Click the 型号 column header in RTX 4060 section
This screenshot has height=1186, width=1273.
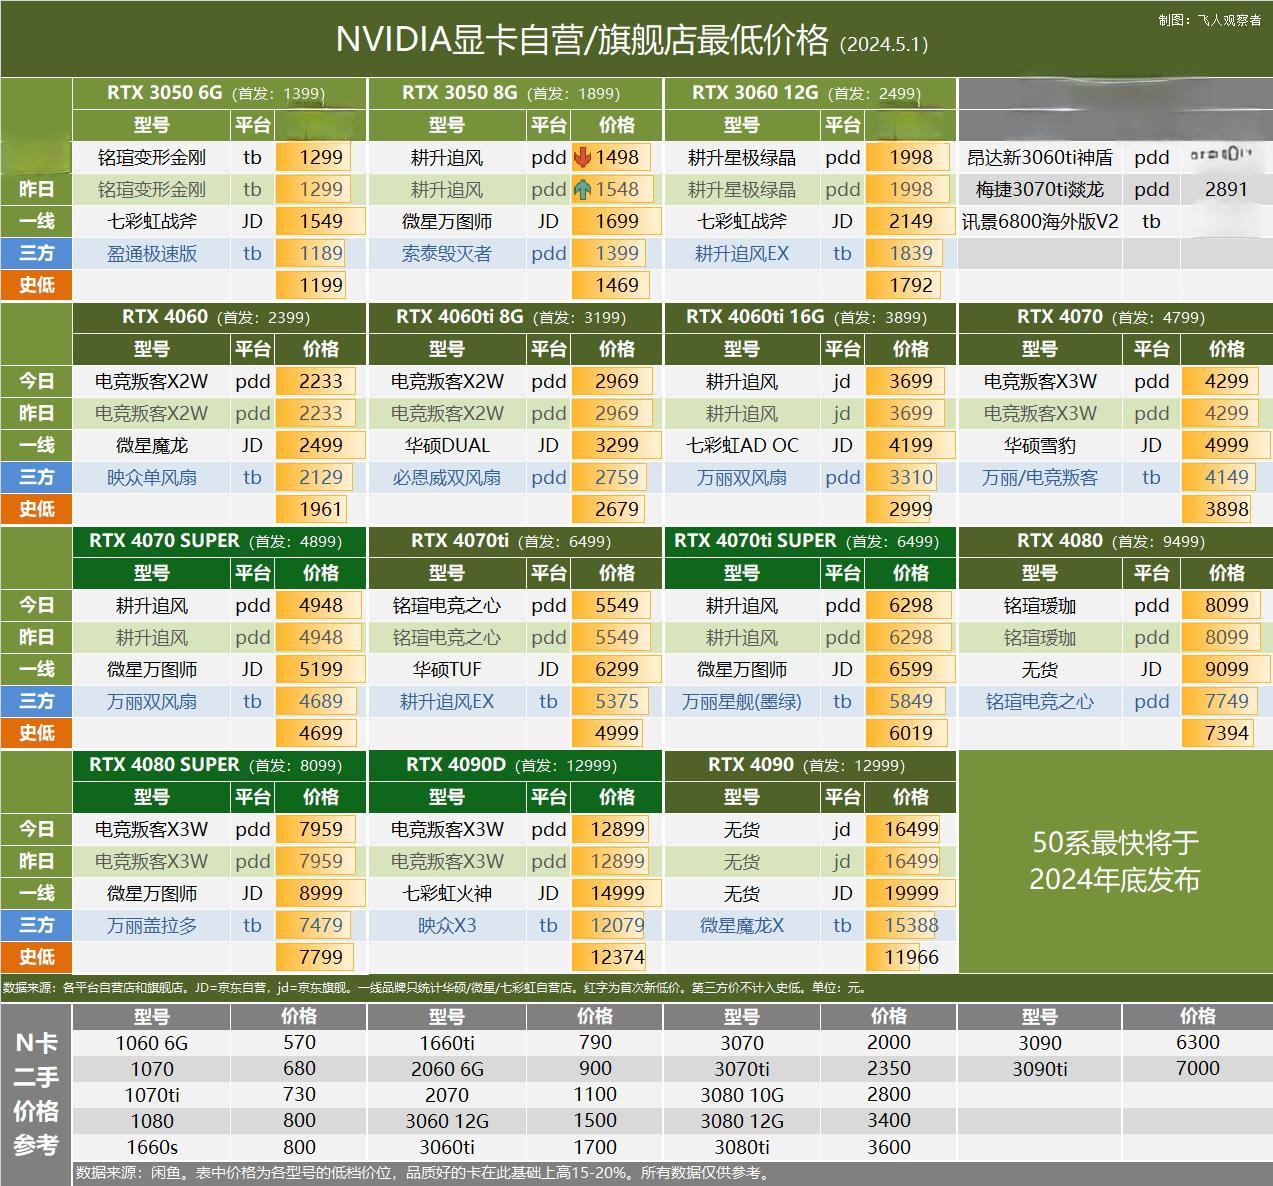click(152, 349)
